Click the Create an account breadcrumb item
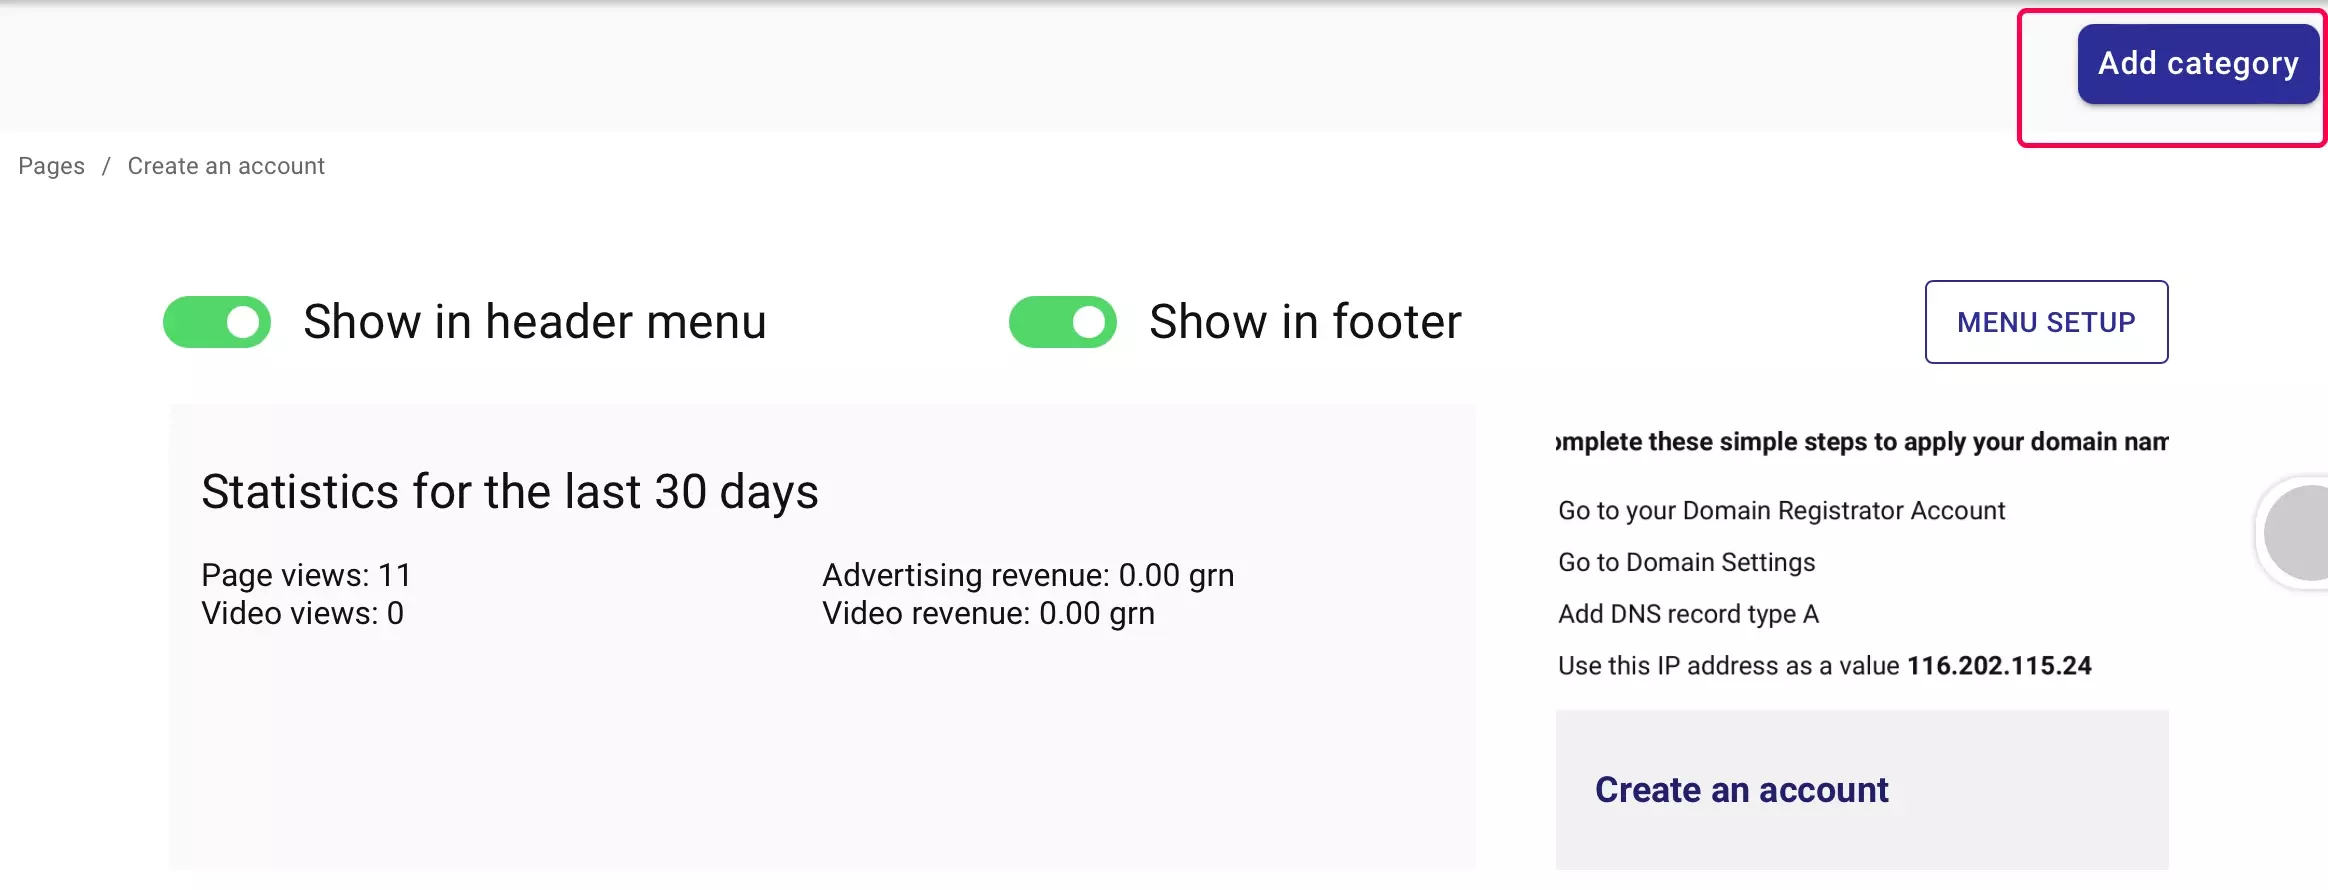2328x890 pixels. [x=226, y=166]
